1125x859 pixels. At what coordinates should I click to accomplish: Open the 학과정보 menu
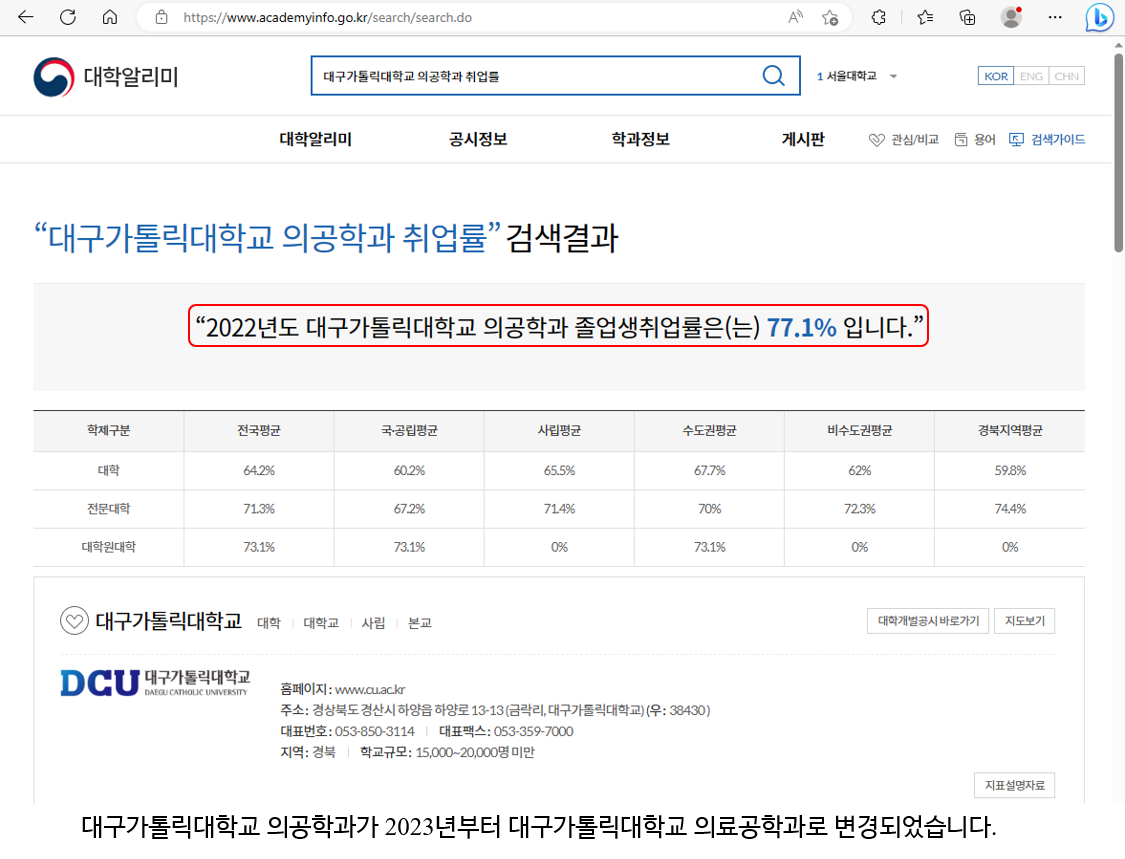coord(641,139)
